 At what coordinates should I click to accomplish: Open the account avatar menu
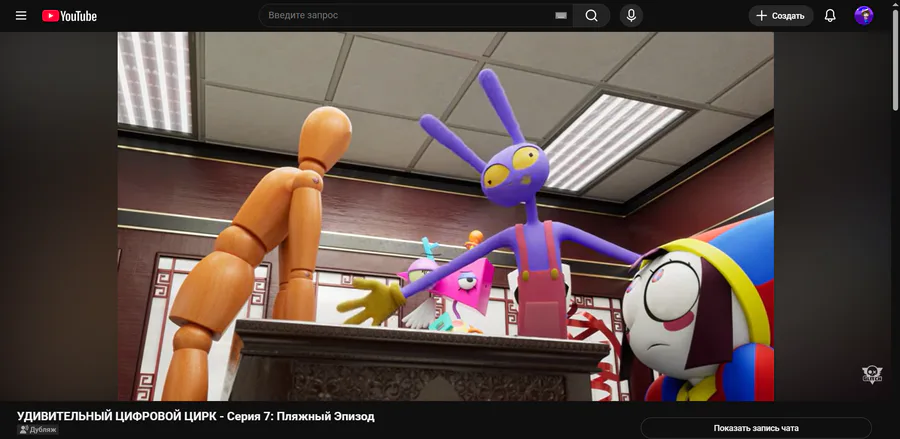coord(864,15)
